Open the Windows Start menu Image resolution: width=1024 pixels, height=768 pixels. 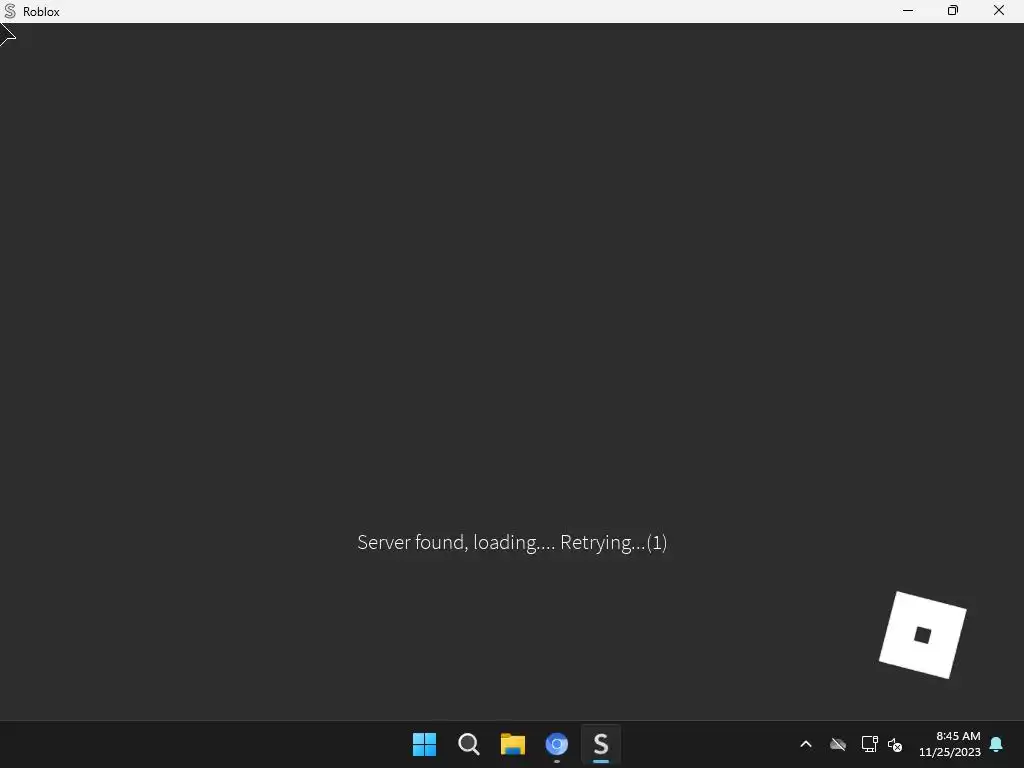[x=424, y=744]
